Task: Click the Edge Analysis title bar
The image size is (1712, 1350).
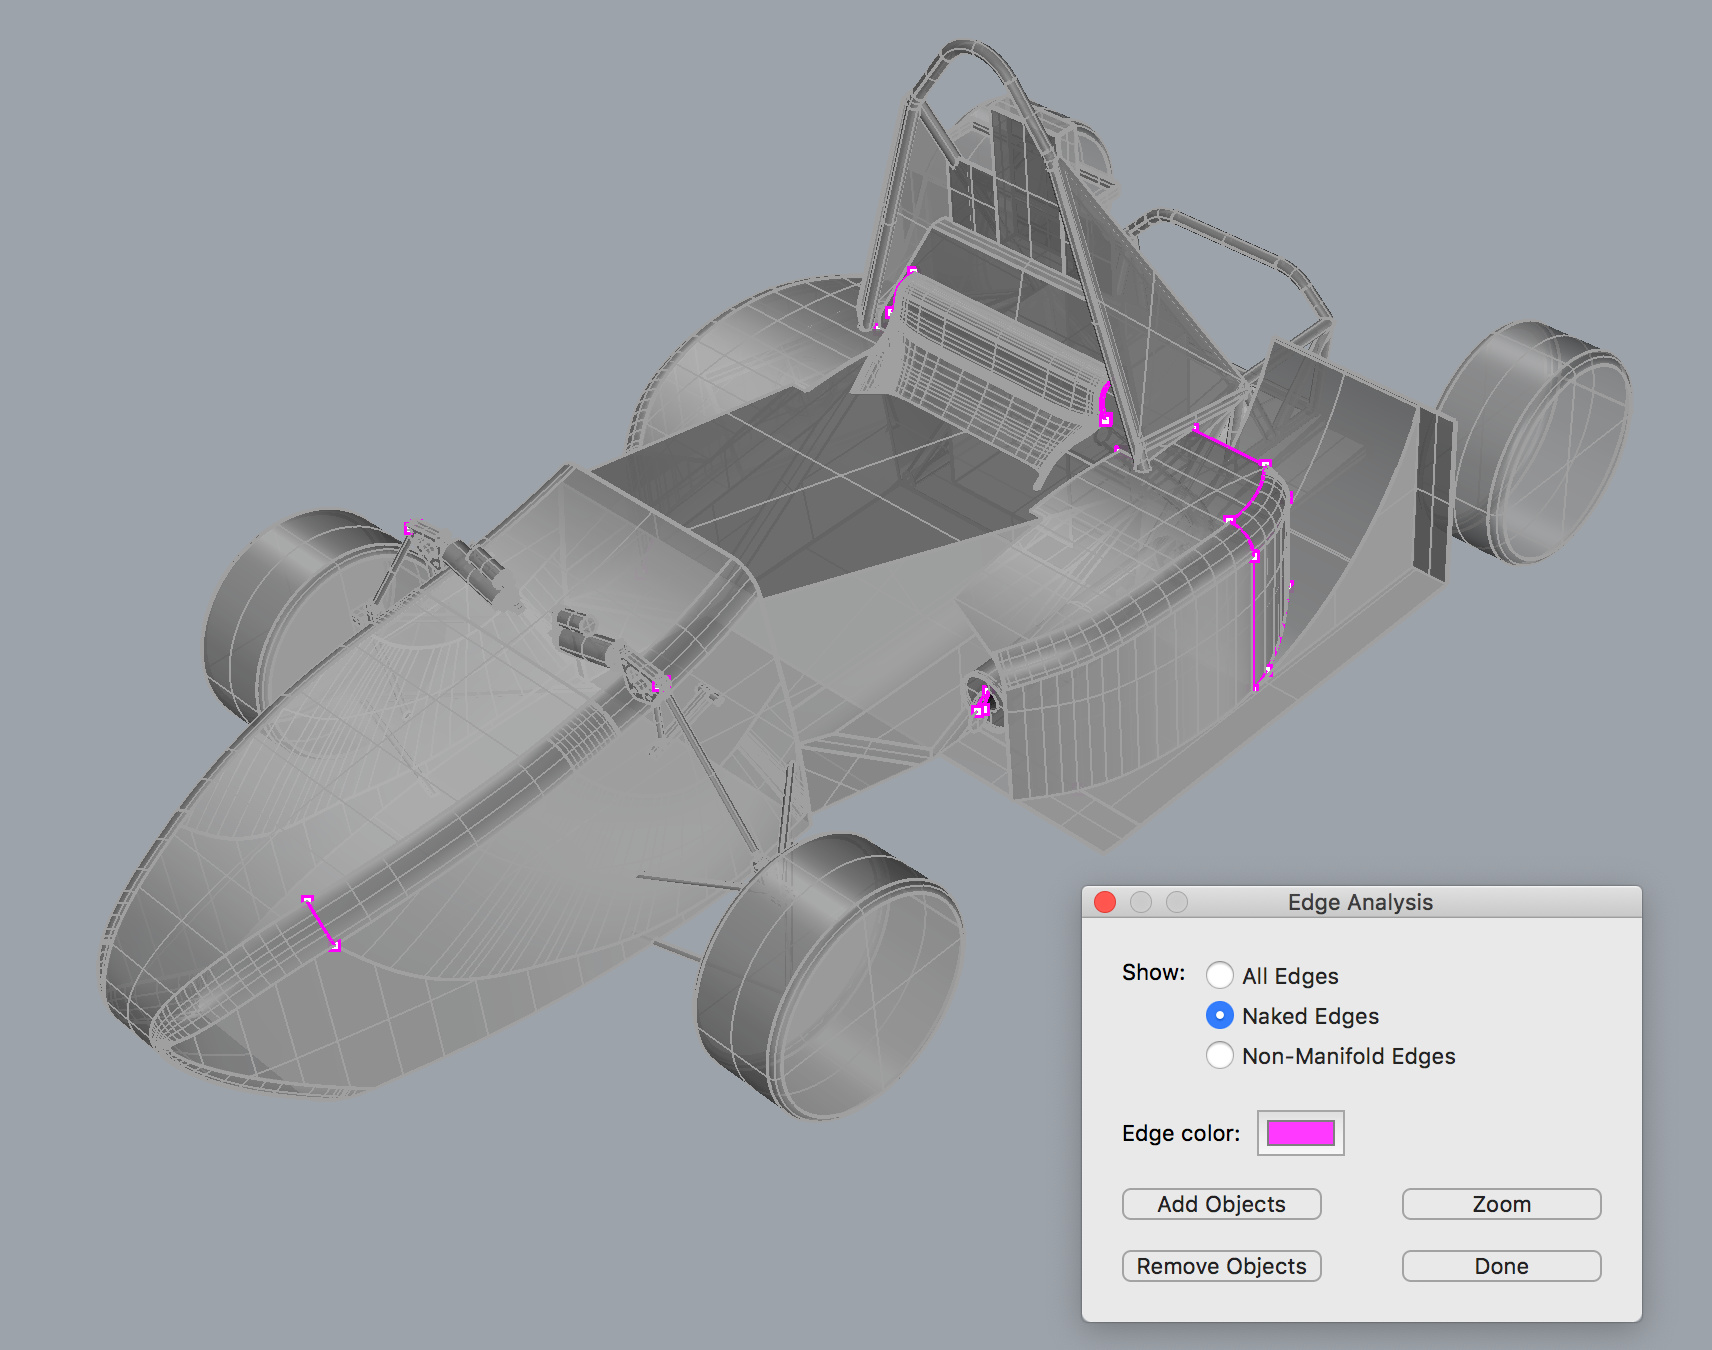Action: (x=1361, y=902)
